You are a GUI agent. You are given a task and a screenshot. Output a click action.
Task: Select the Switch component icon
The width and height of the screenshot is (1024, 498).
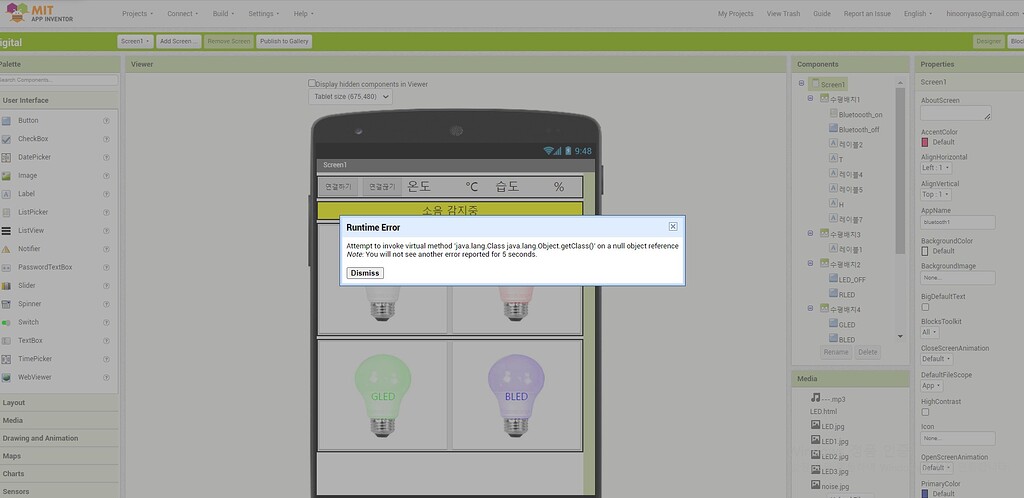6,322
